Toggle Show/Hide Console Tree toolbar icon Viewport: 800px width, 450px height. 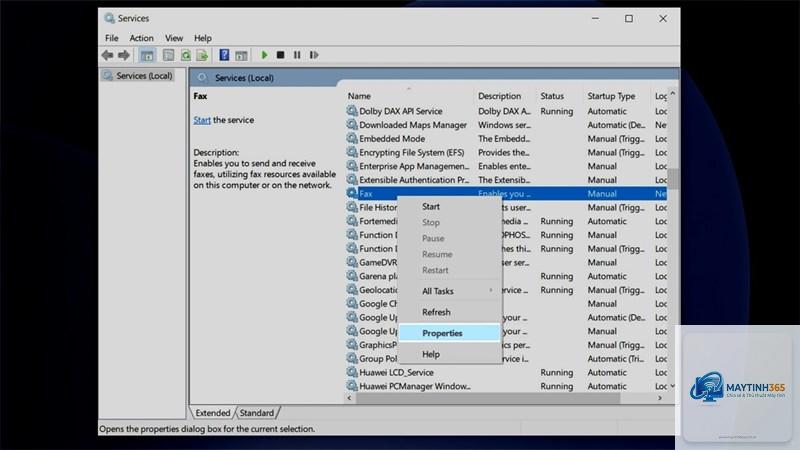[147, 55]
